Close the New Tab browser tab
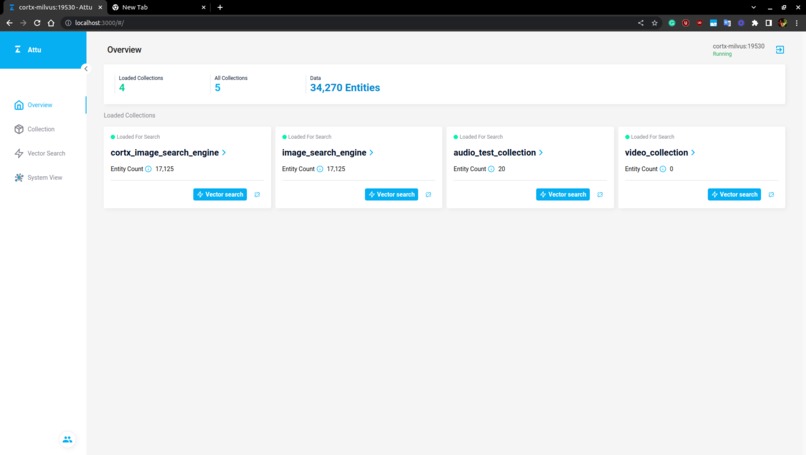This screenshot has height=455, width=806. point(204,7)
